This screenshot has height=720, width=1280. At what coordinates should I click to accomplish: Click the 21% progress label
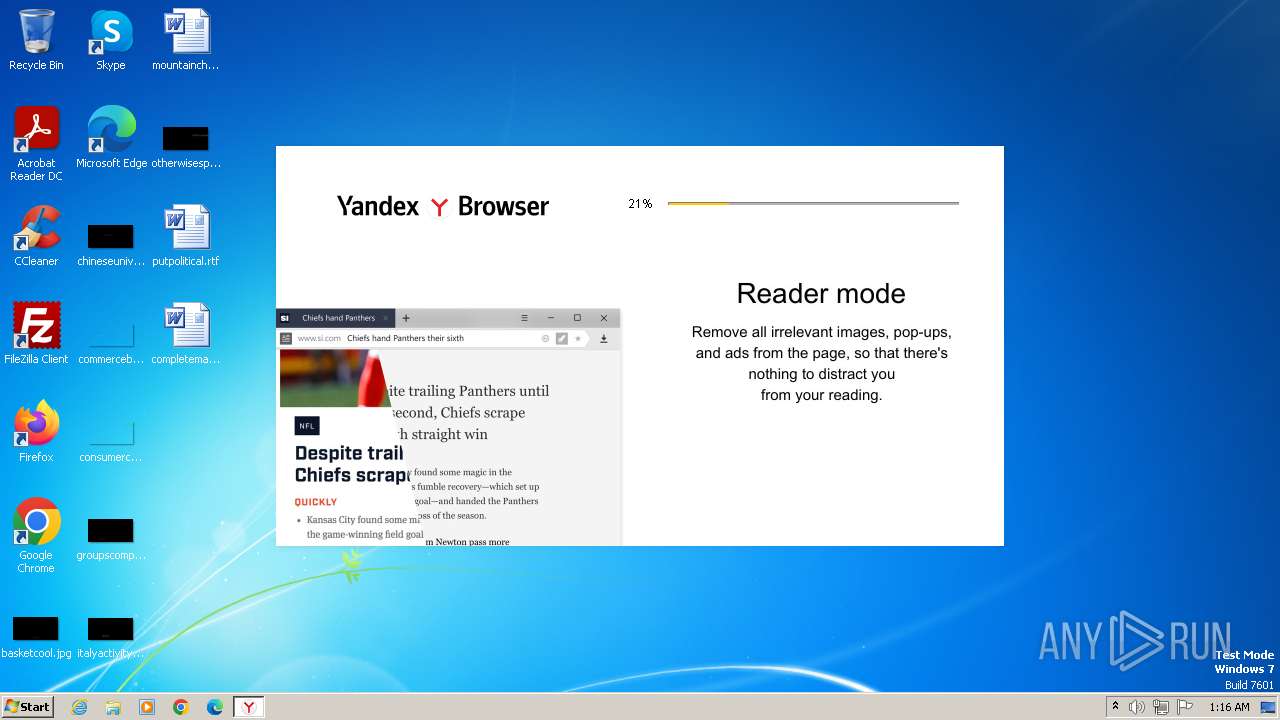coord(640,204)
